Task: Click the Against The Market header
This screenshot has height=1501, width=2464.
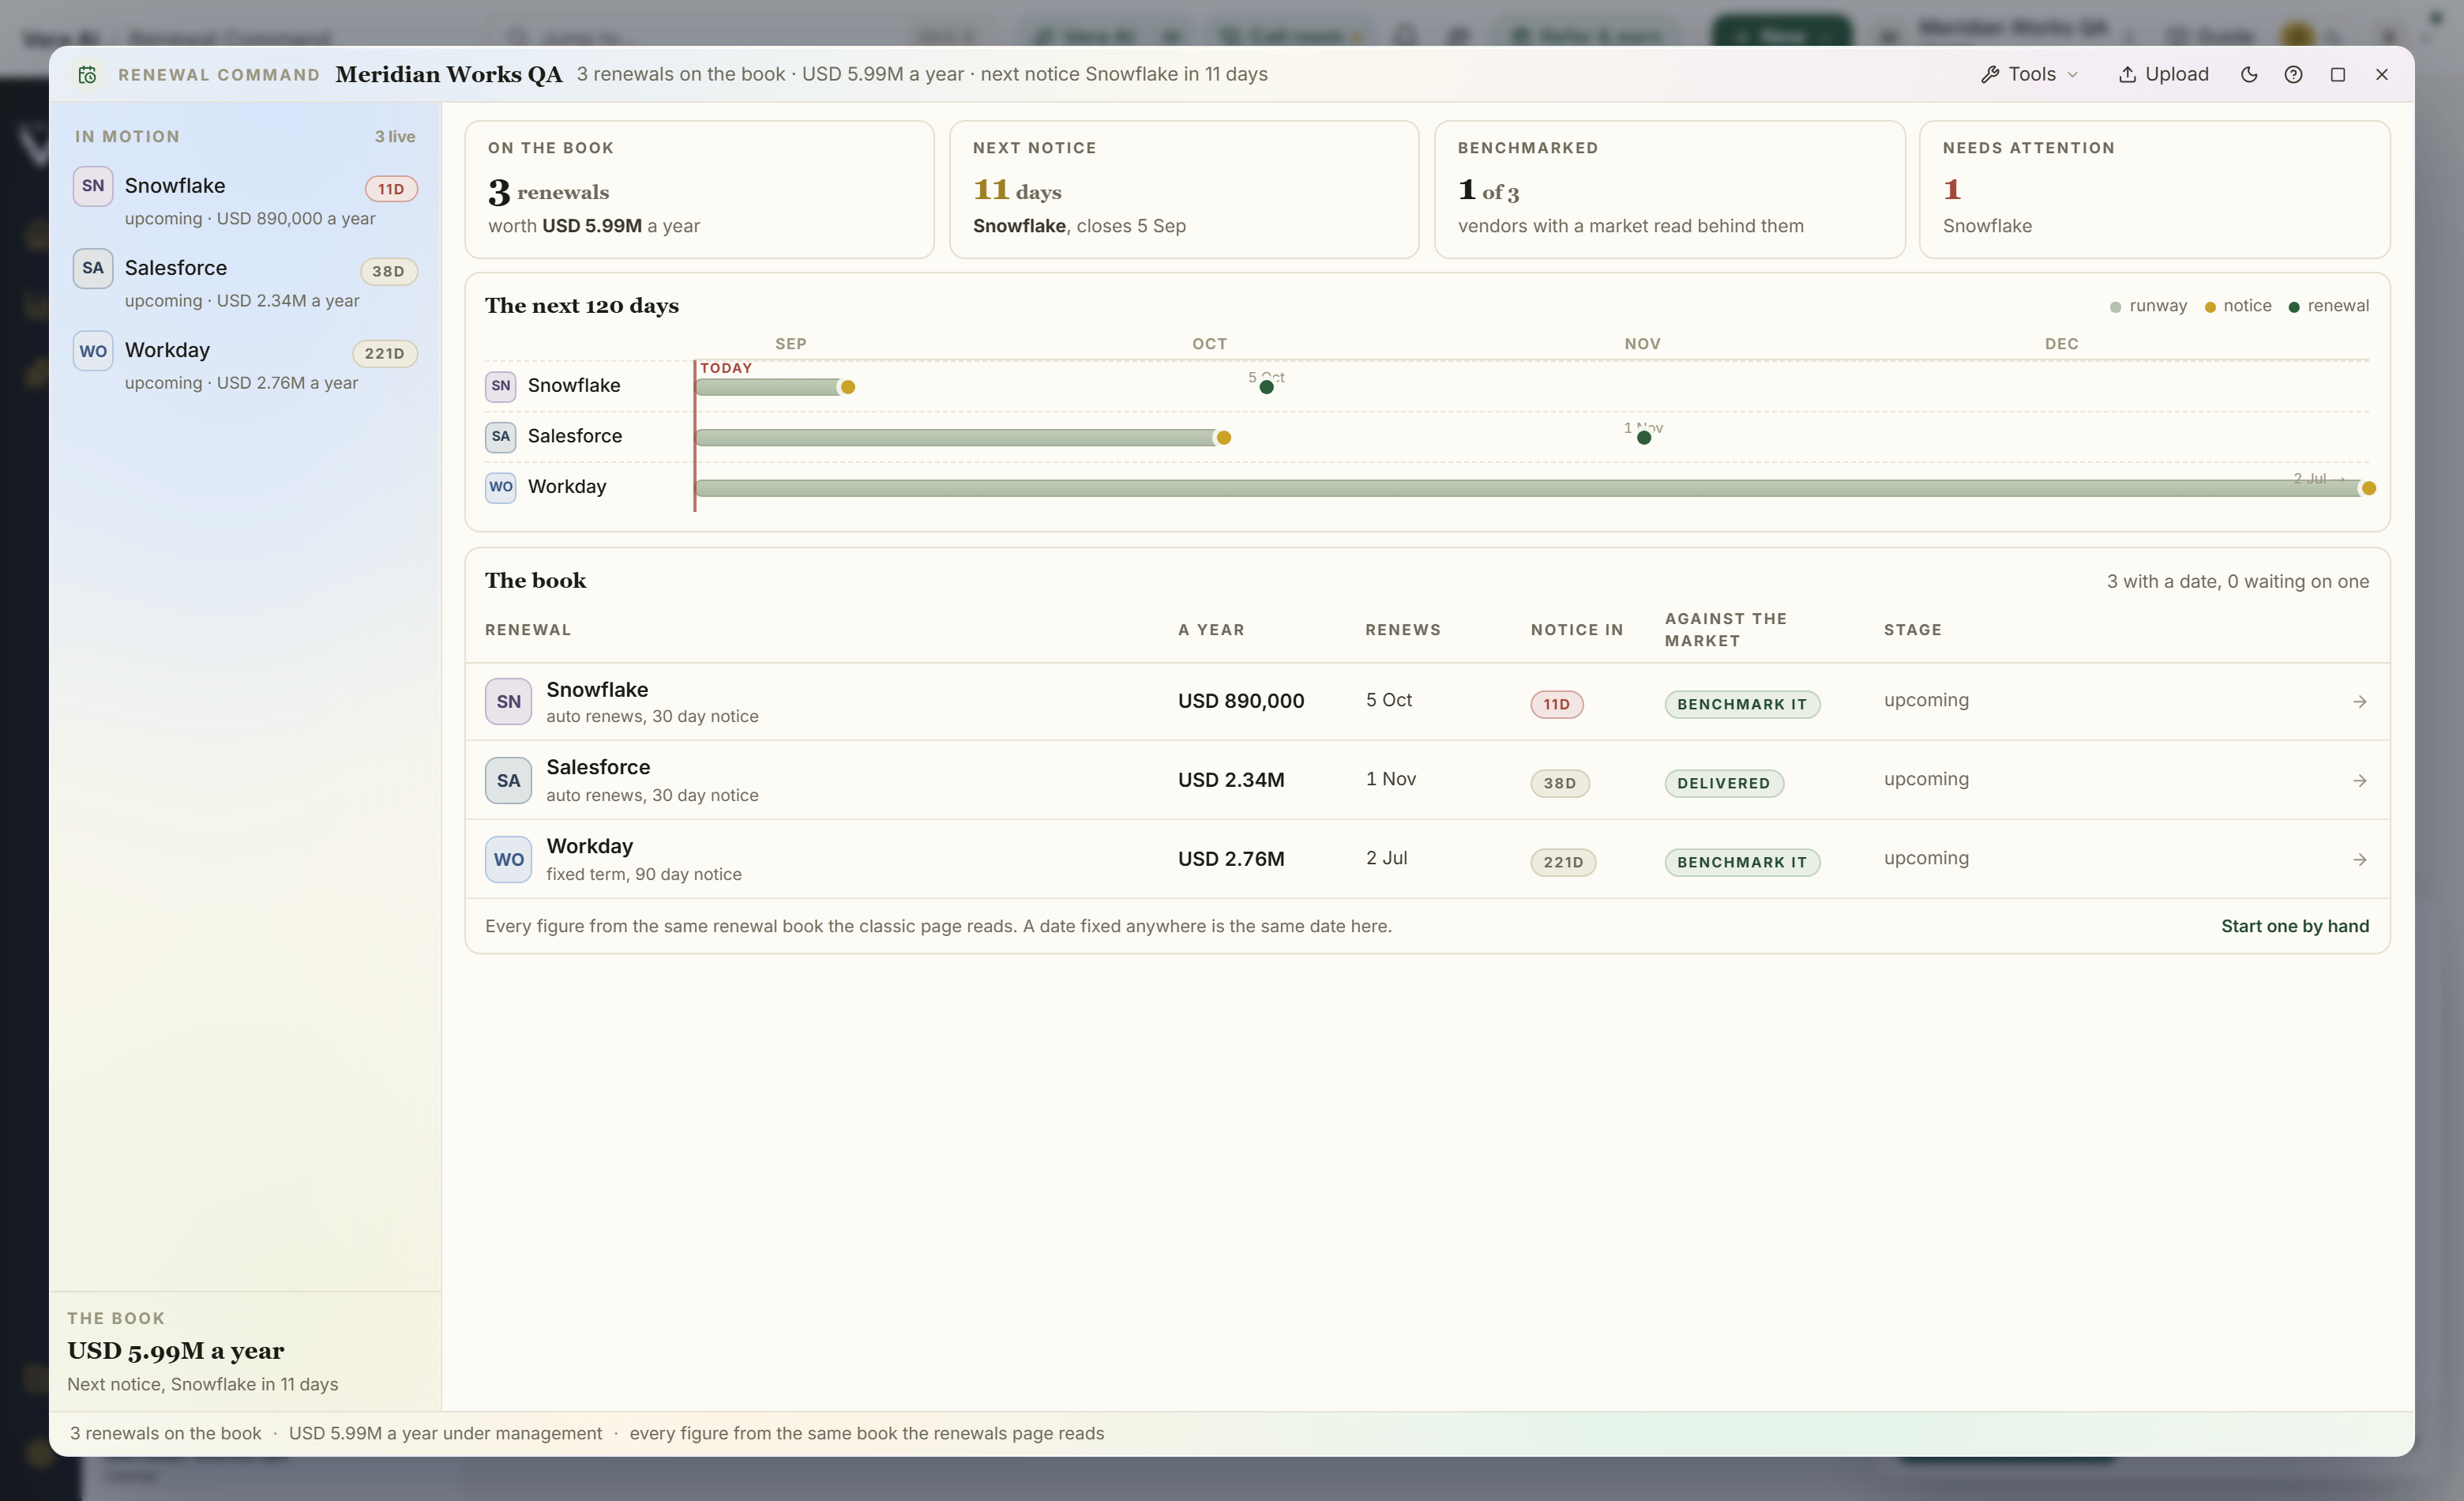Action: pyautogui.click(x=1726, y=630)
